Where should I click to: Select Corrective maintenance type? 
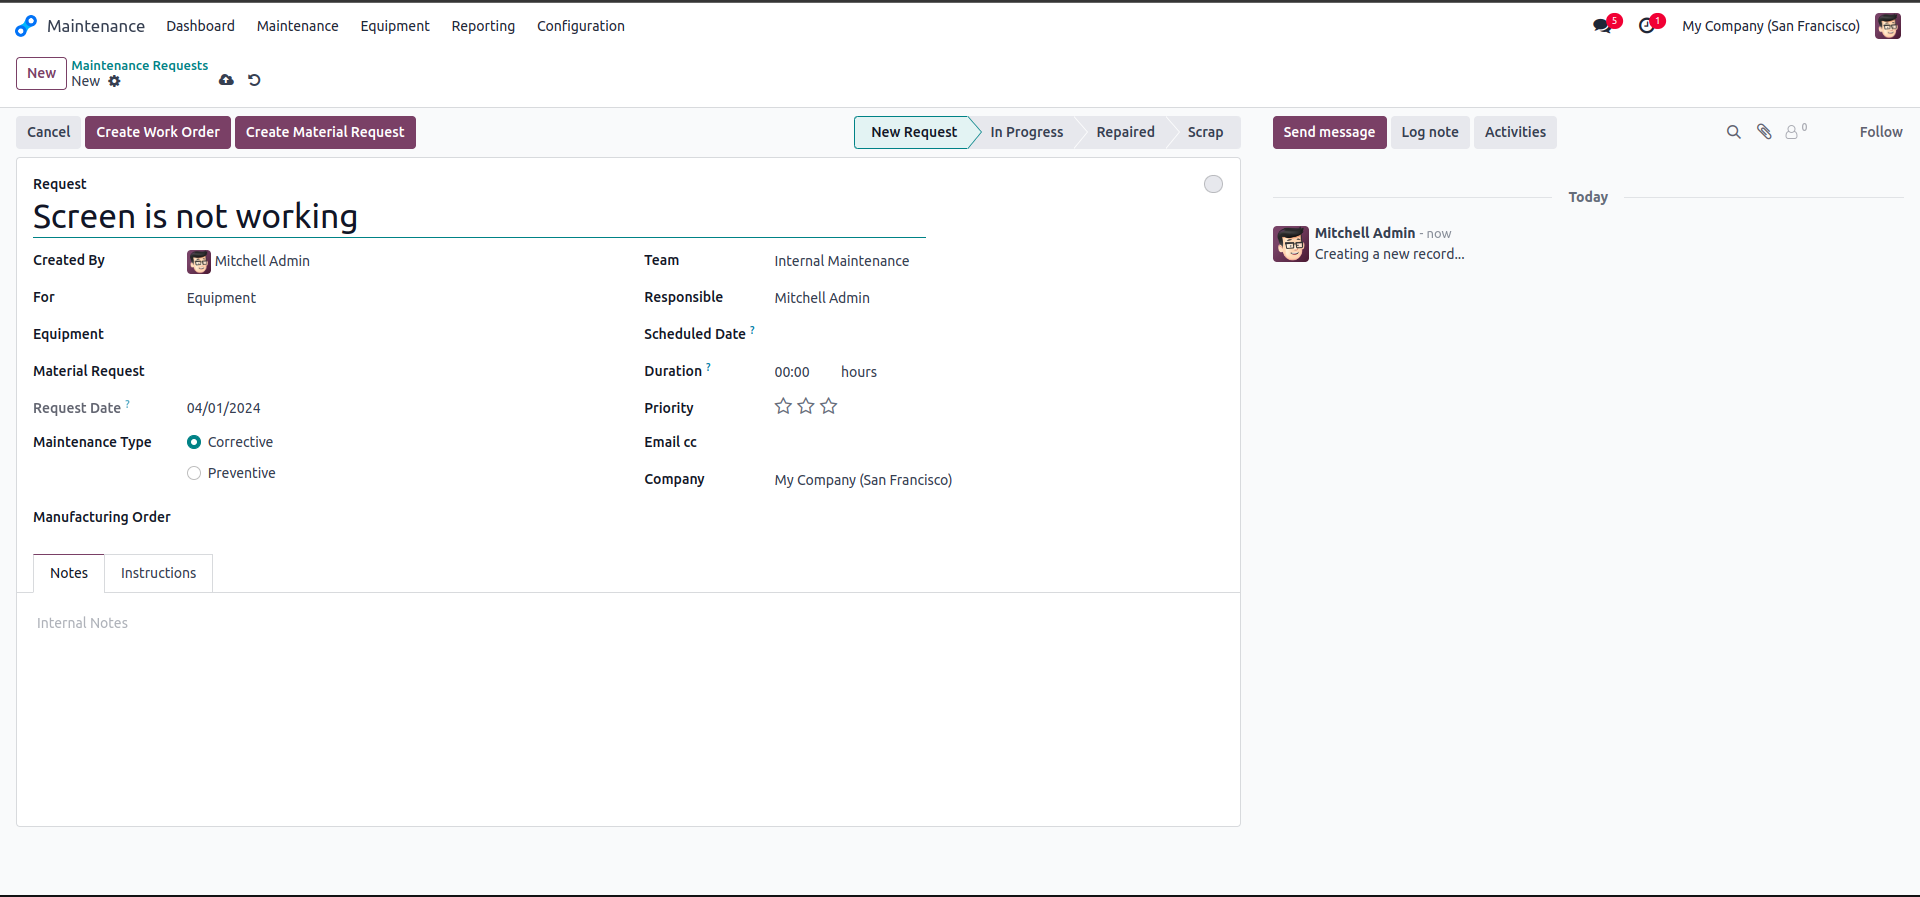click(x=194, y=442)
